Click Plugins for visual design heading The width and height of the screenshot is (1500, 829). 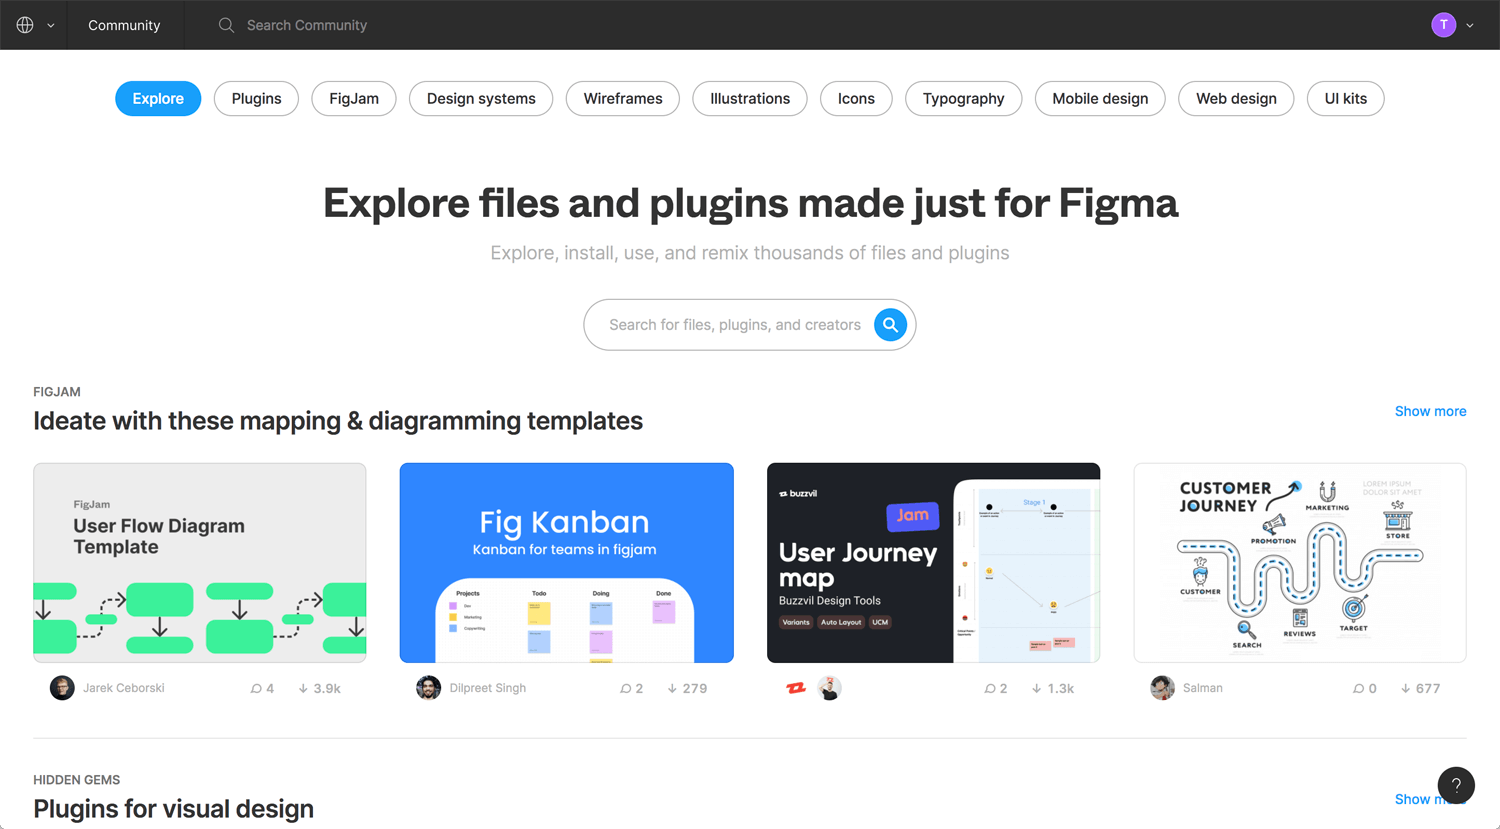coord(174,808)
